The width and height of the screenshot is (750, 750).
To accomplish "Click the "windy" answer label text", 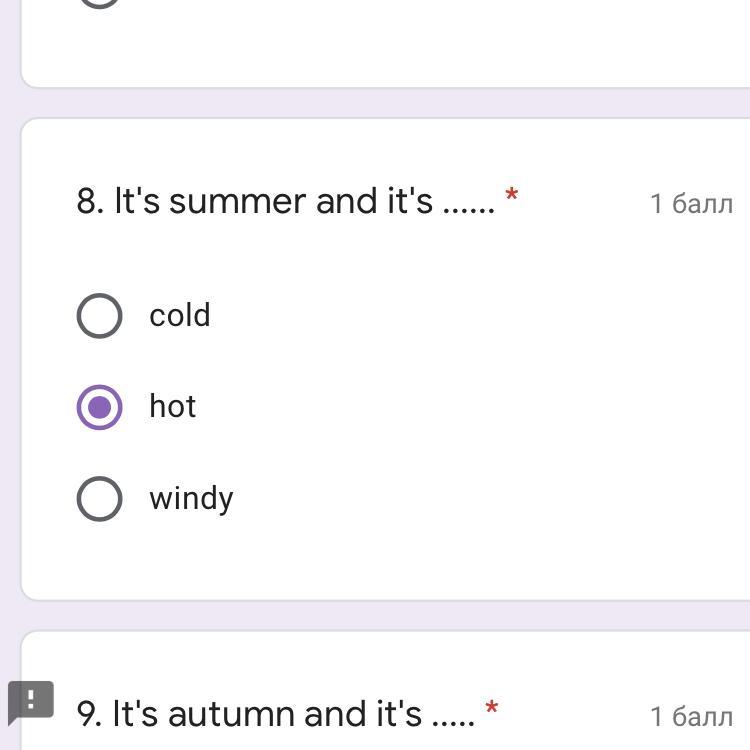I will (191, 498).
